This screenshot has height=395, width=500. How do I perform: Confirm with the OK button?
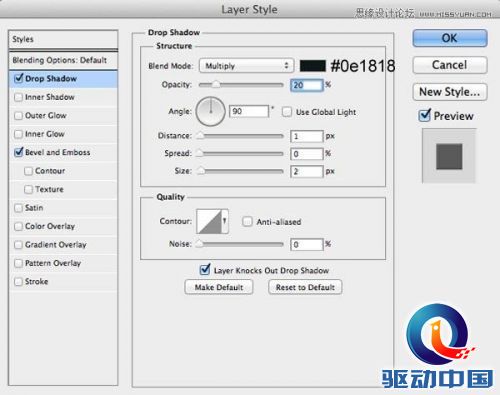click(x=450, y=38)
